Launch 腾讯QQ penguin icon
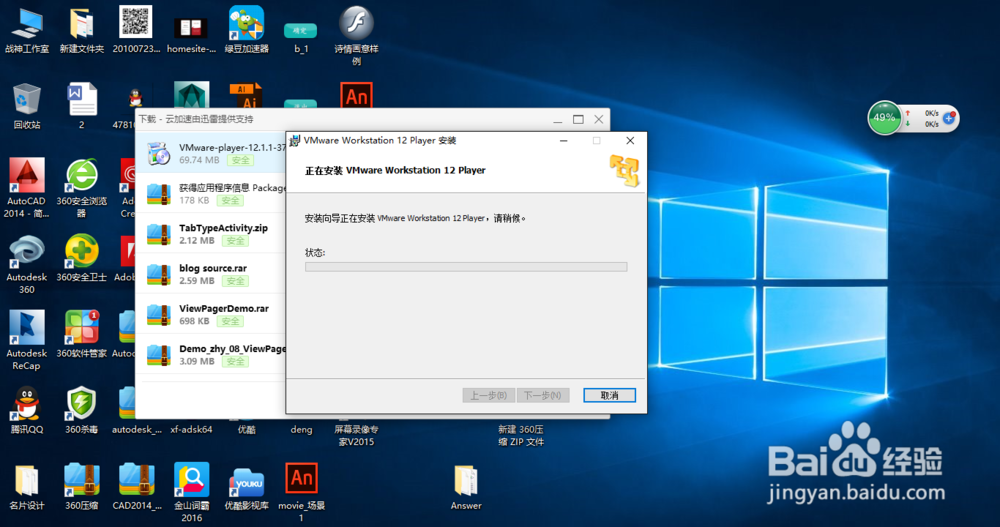 27,410
